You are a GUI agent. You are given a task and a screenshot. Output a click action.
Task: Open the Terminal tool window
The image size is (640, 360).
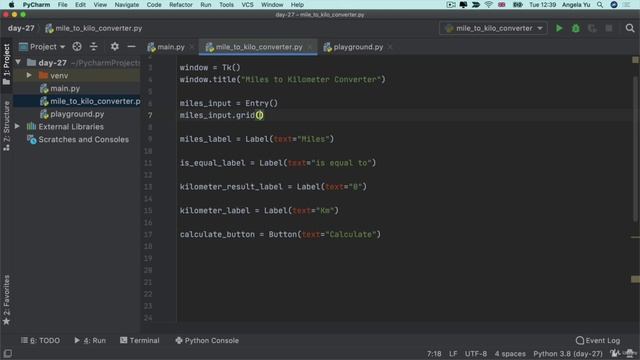click(x=140, y=340)
